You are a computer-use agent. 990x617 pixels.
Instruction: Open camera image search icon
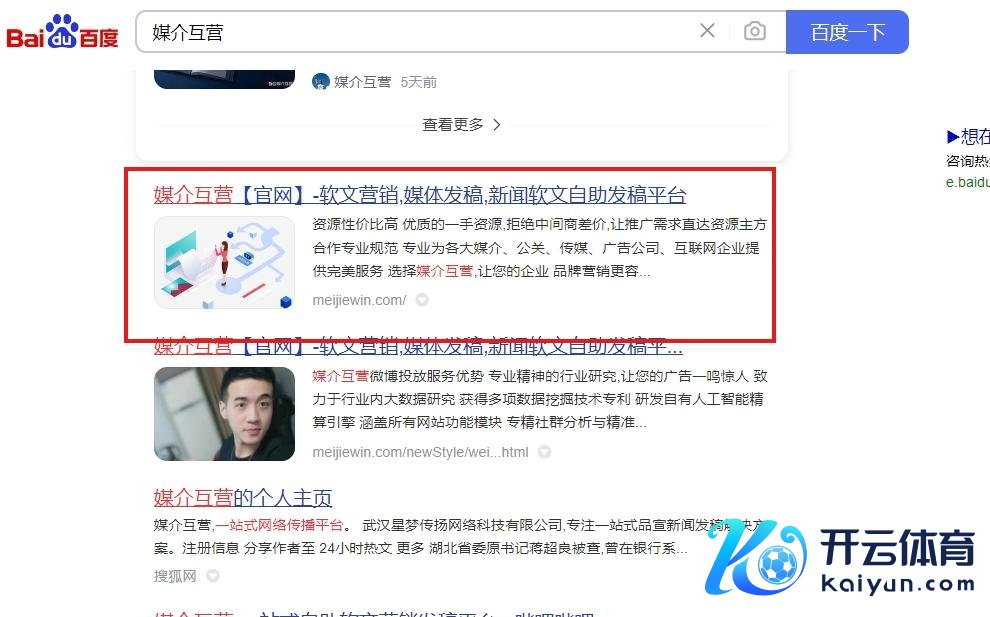point(754,30)
